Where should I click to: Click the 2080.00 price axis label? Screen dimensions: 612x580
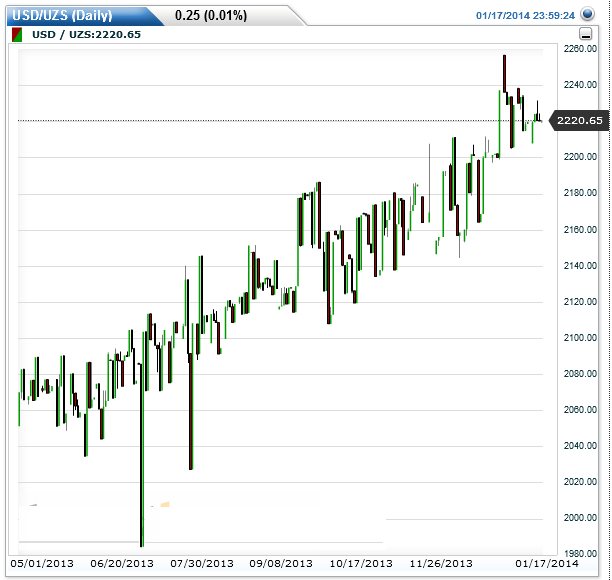(580, 374)
